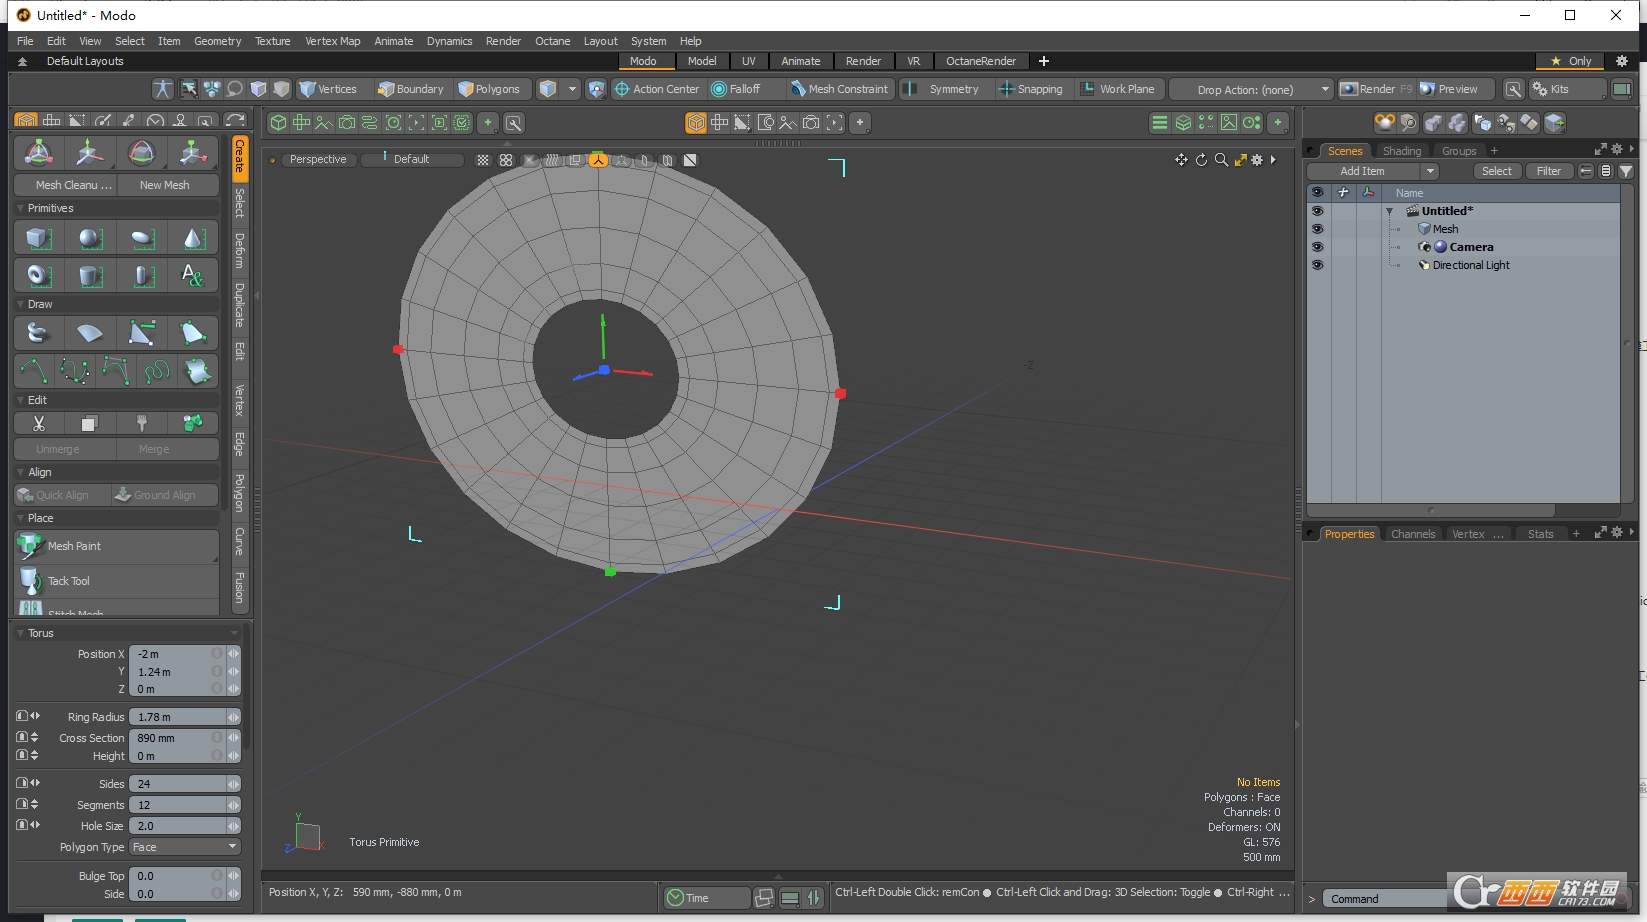Viewport: 1647px width, 922px height.
Task: Click the viewport pan arrows icon
Action: (1181, 160)
